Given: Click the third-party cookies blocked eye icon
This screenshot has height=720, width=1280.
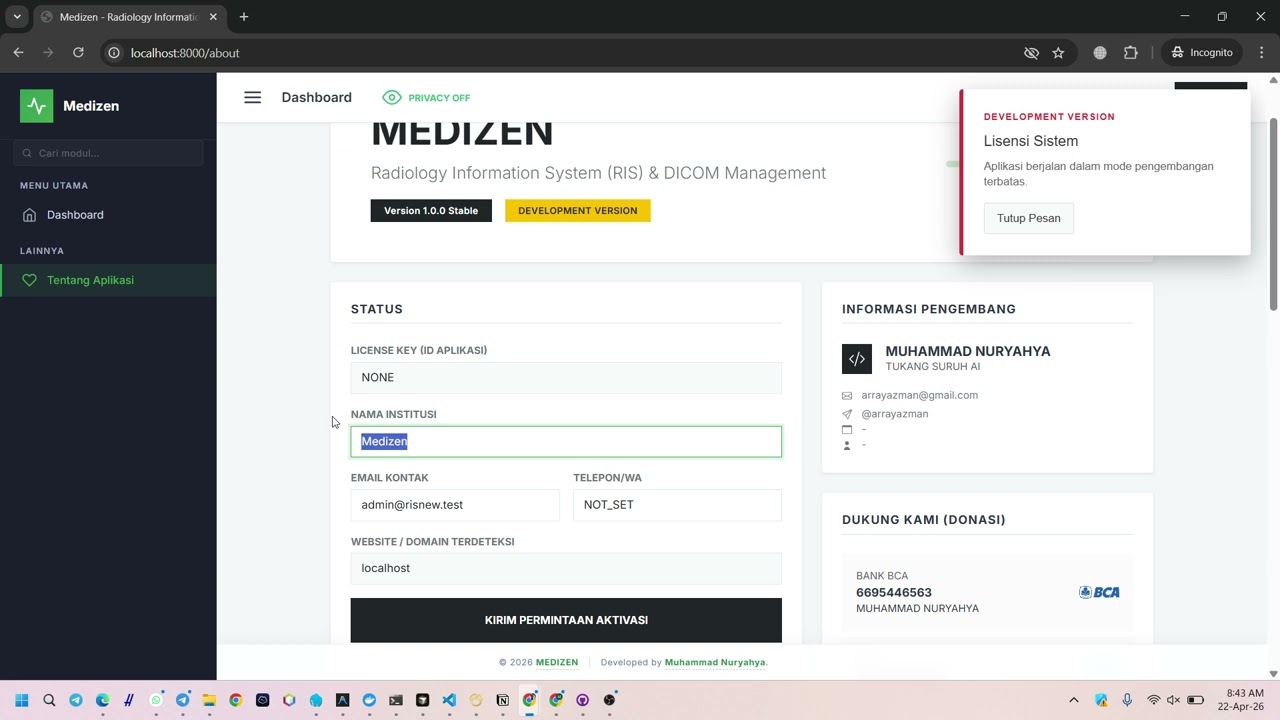Looking at the screenshot, I should point(1031,53).
